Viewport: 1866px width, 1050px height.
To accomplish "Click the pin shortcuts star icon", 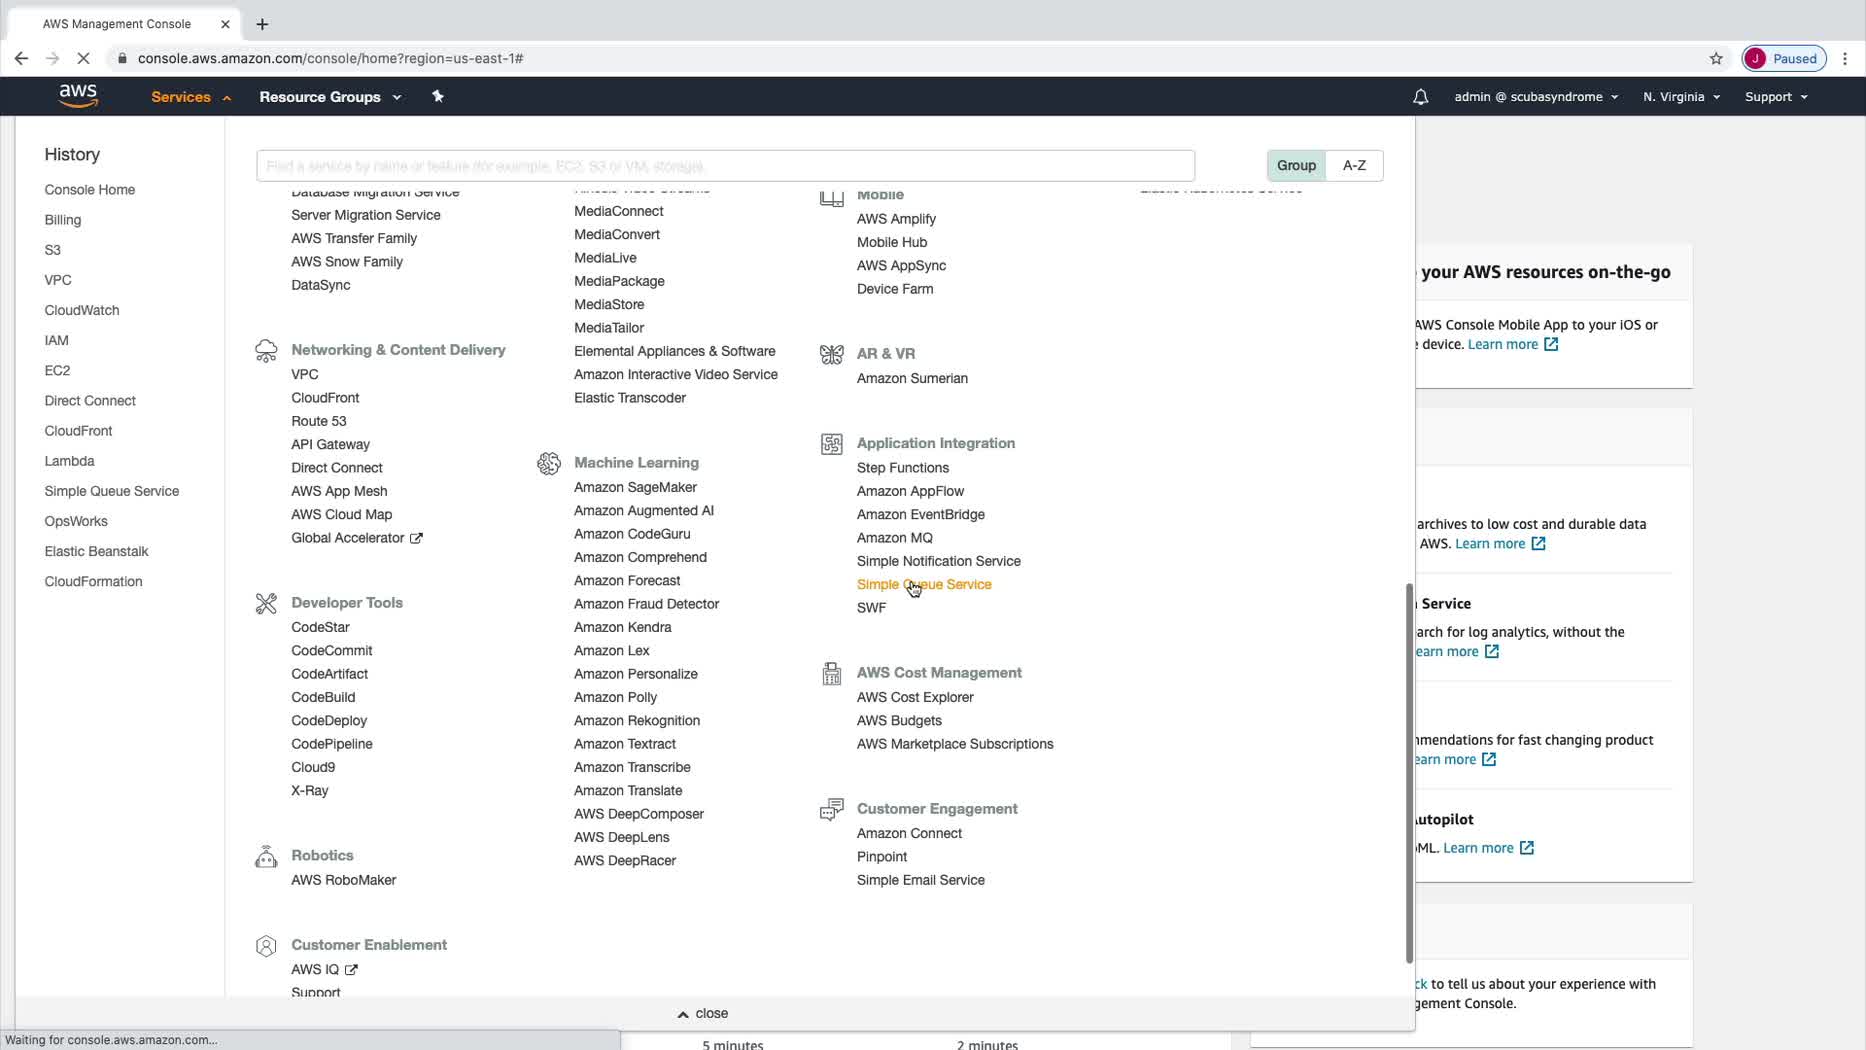I will [x=437, y=96].
